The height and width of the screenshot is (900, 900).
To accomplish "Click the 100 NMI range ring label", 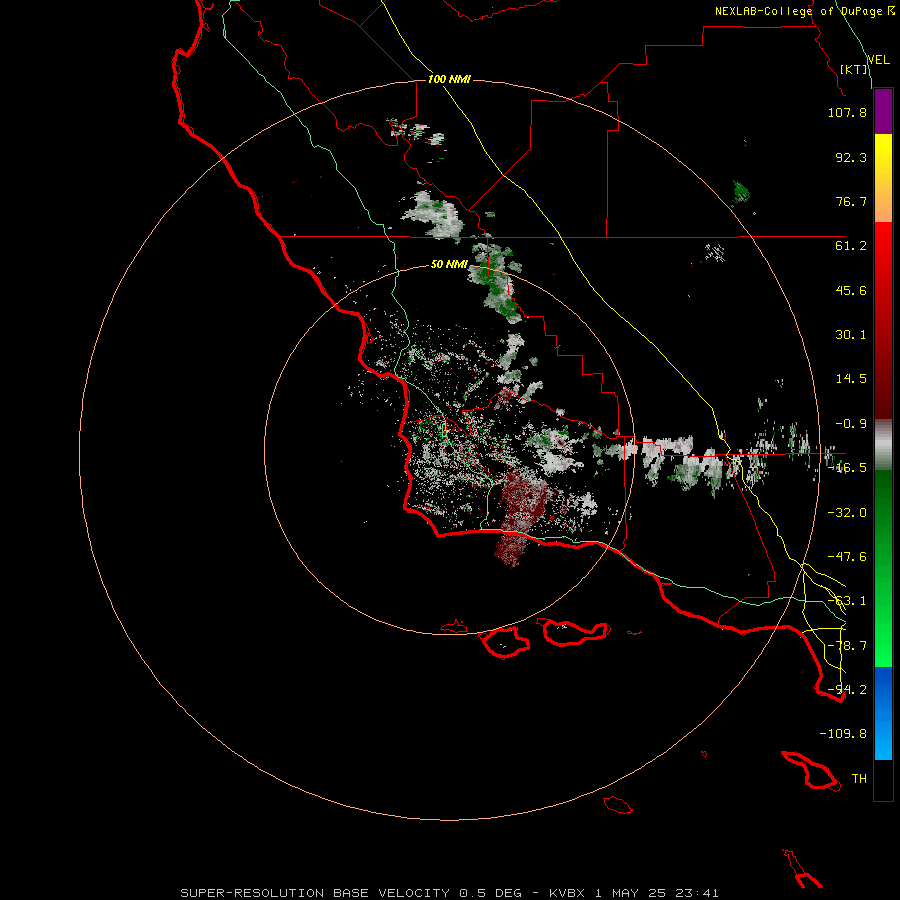I will pyautogui.click(x=449, y=79).
